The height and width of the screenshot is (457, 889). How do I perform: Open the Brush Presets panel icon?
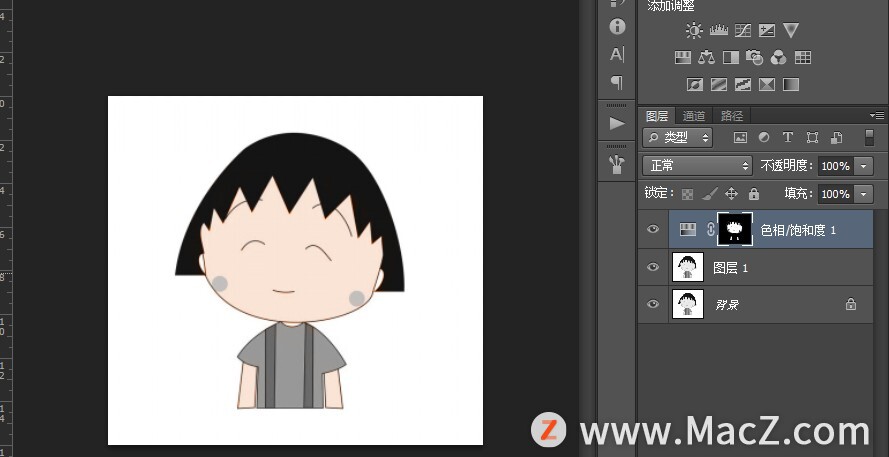tap(617, 164)
